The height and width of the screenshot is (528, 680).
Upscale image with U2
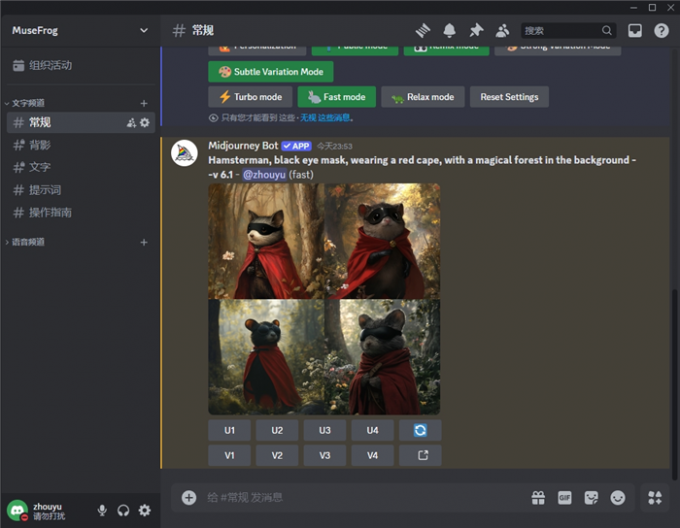[x=277, y=430]
